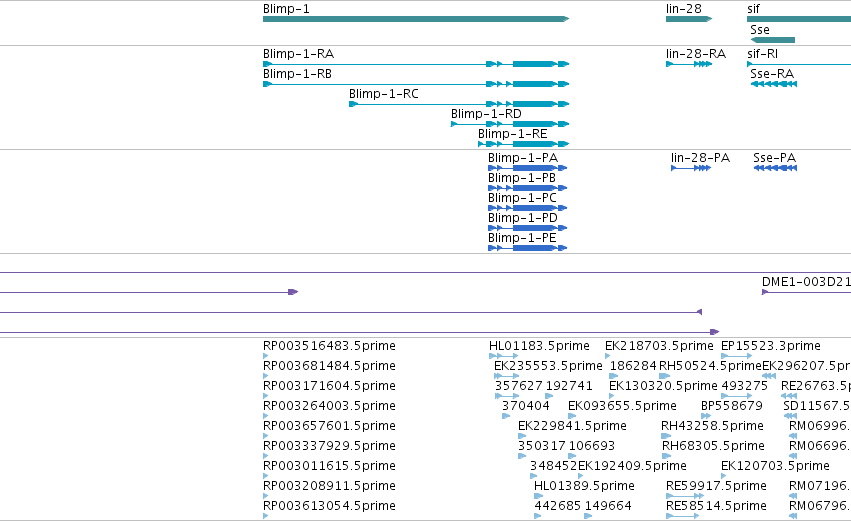Open EST RP003681484.5prime
The width and height of the screenshot is (851, 521).
click(329, 366)
